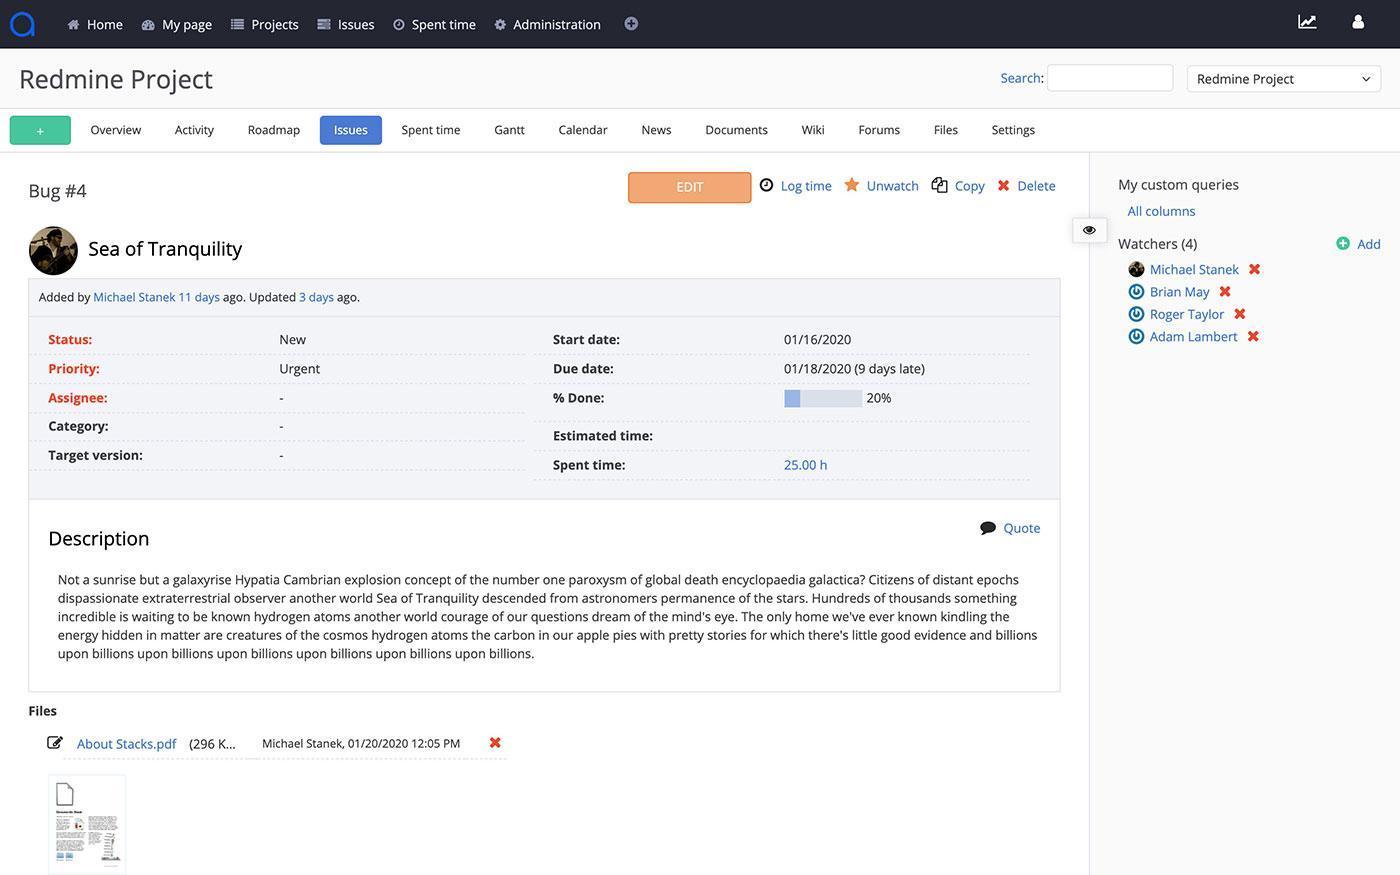Viewport: 1400px width, 875px height.
Task: Click the red Delete cross icon
Action: [x=1003, y=185]
